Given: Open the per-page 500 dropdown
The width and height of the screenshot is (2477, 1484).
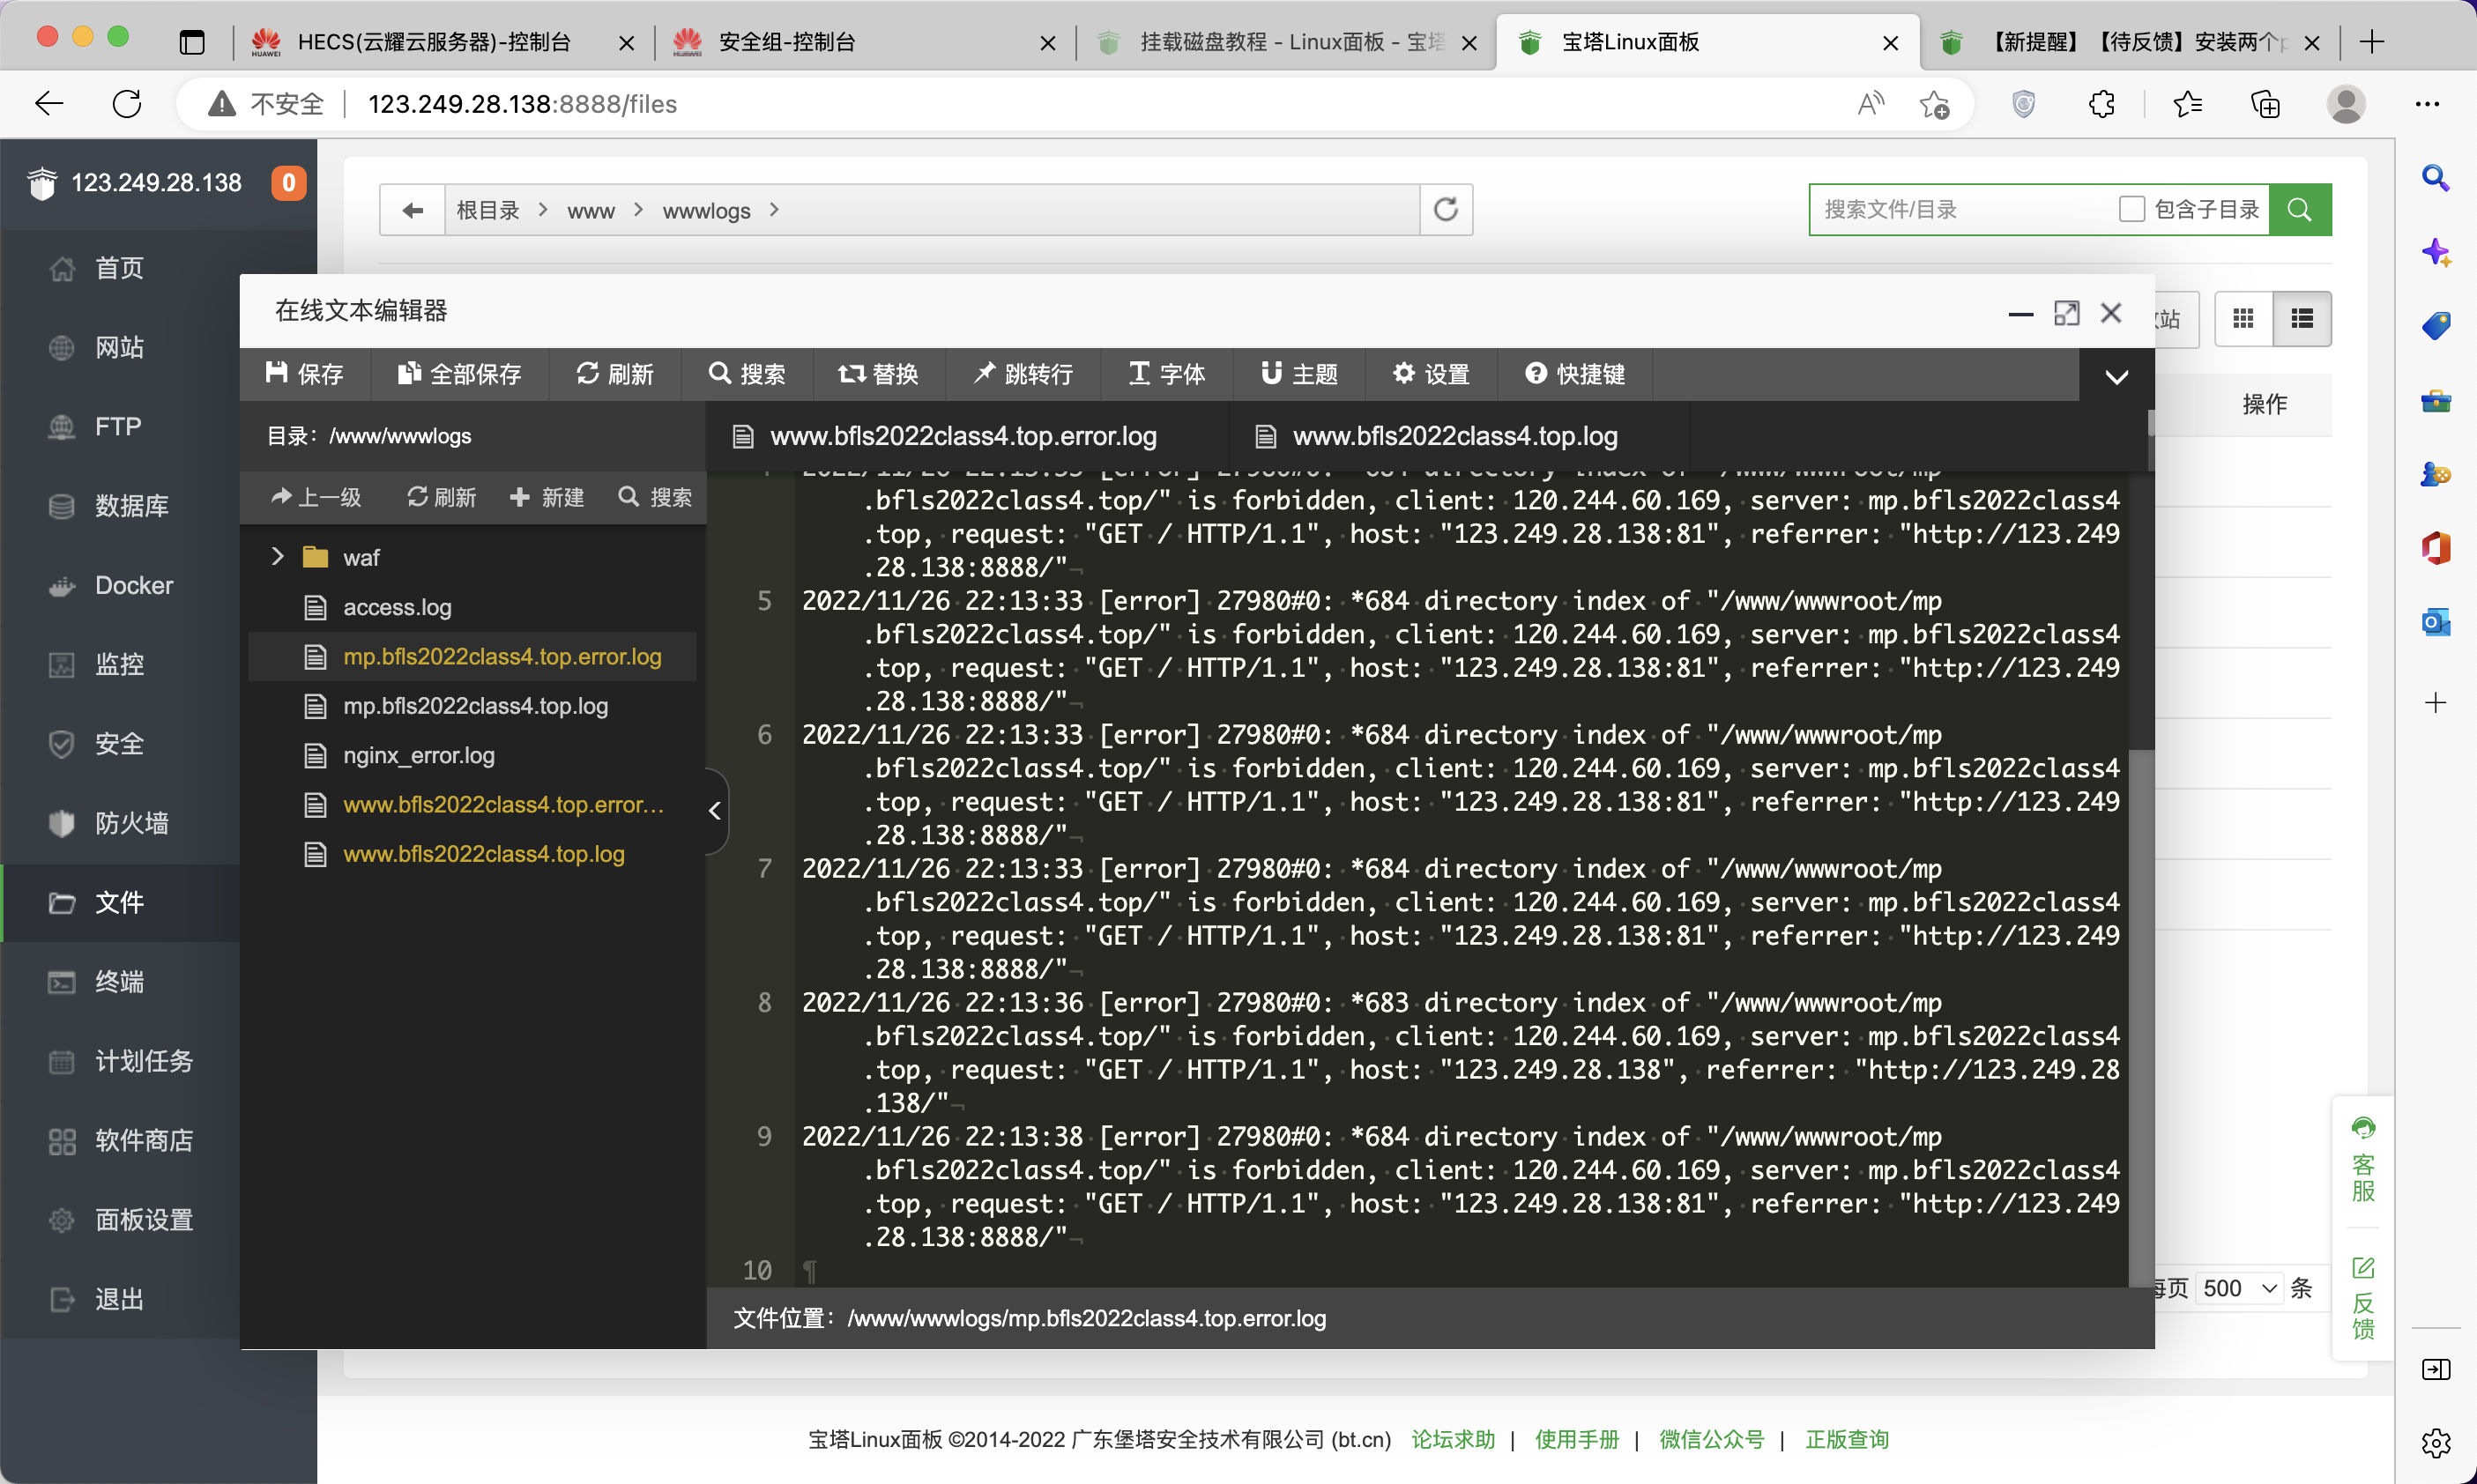Looking at the screenshot, I should [x=2240, y=1288].
